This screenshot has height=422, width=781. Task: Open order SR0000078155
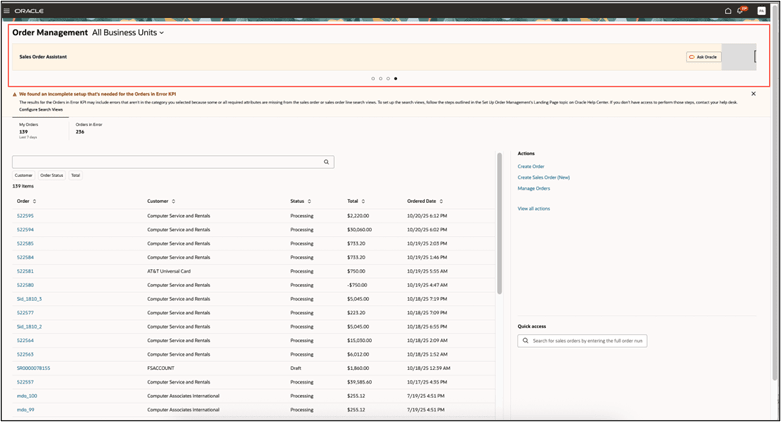pyautogui.click(x=33, y=368)
